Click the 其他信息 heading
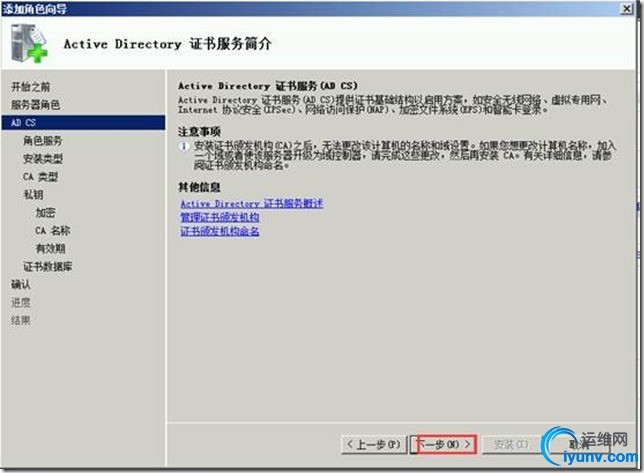The height and width of the screenshot is (473, 644). [x=199, y=187]
